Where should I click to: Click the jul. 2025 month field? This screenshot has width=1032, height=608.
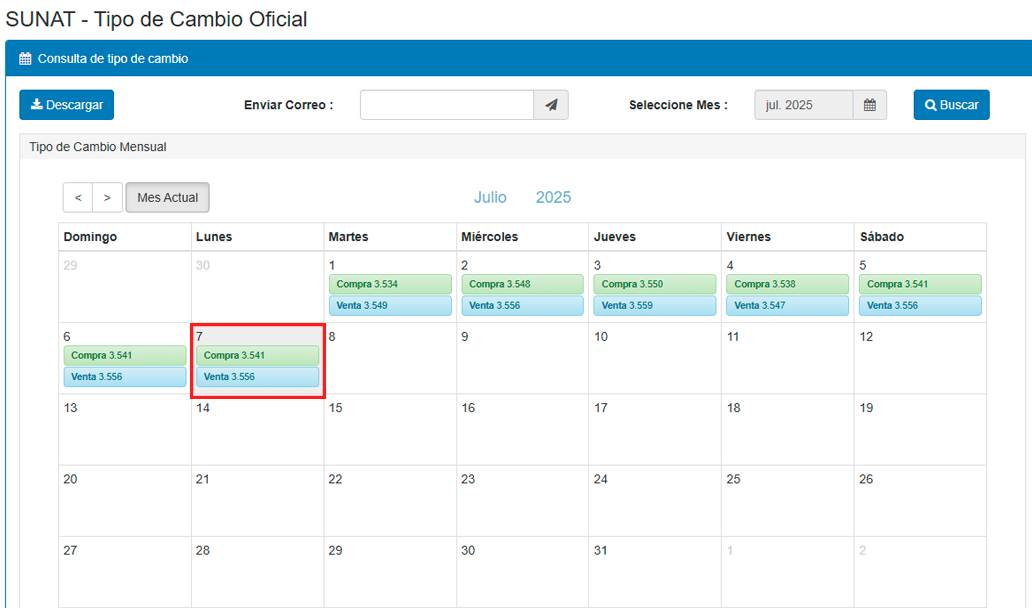coord(804,105)
